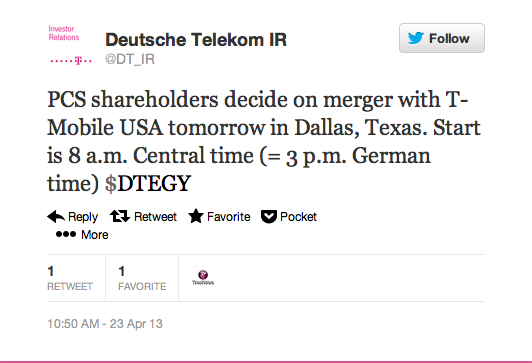Click the Reply text label
Screen dimensions: 532x363
point(83,217)
